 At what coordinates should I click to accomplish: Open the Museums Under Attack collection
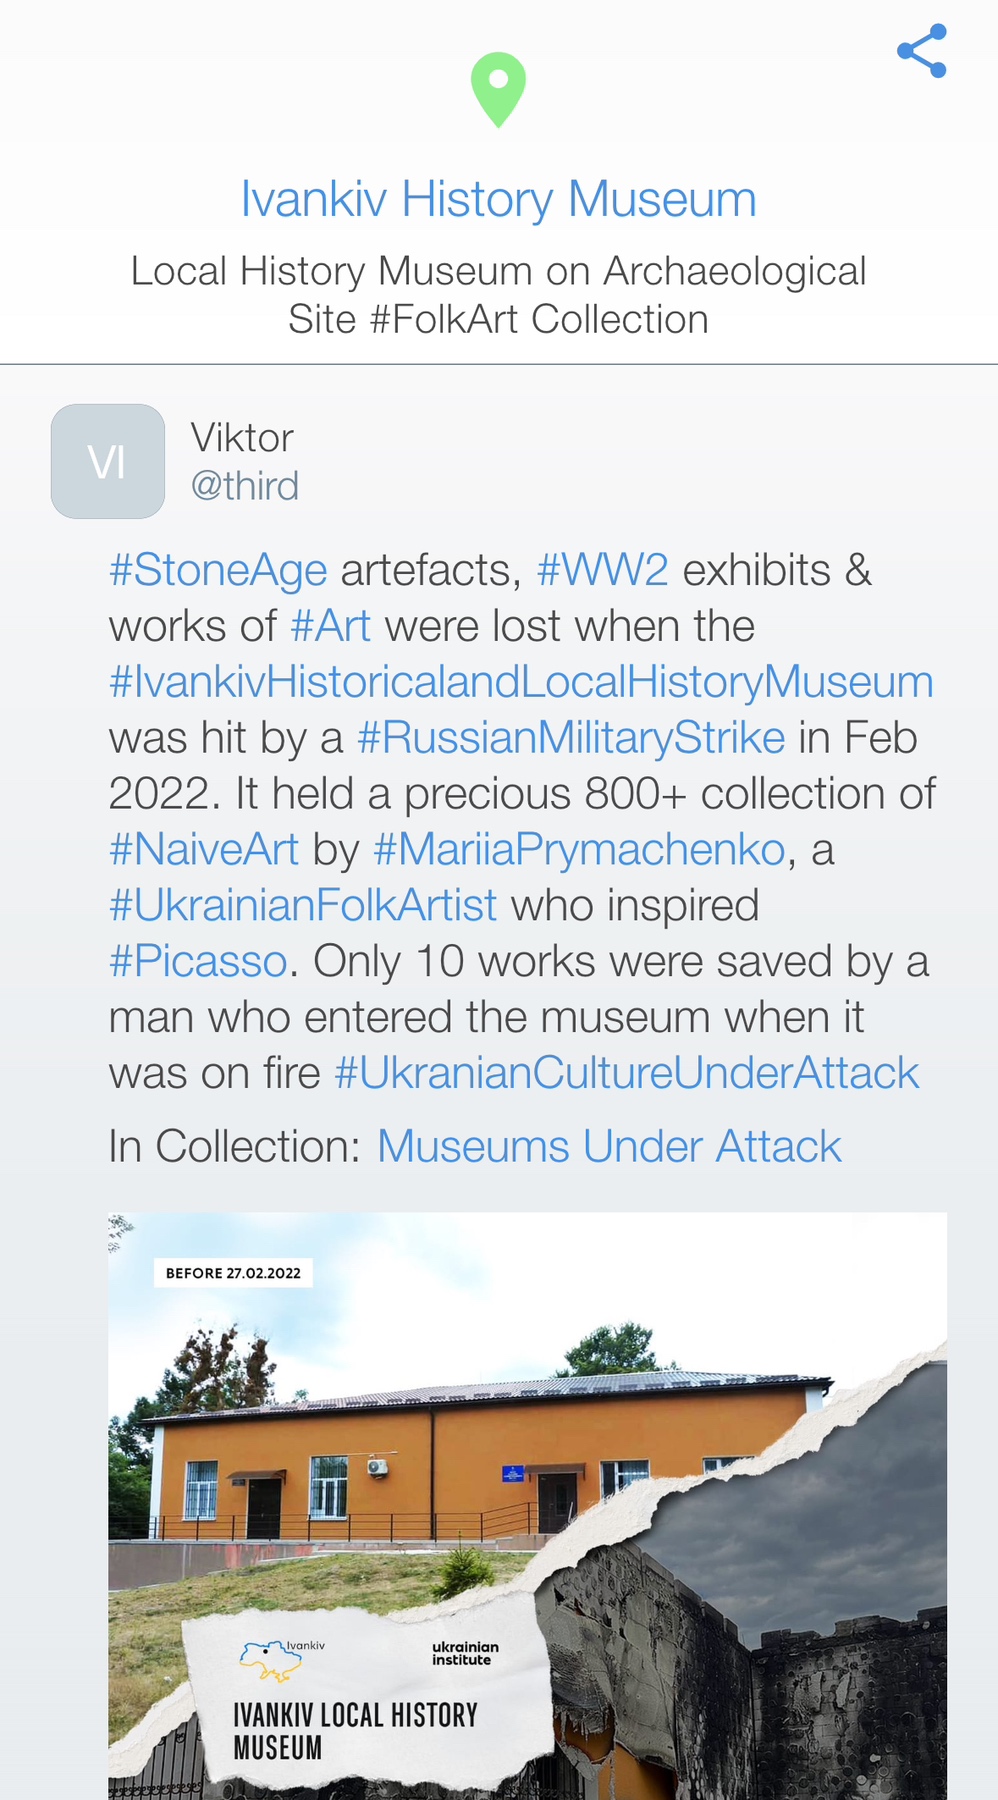(x=609, y=1147)
